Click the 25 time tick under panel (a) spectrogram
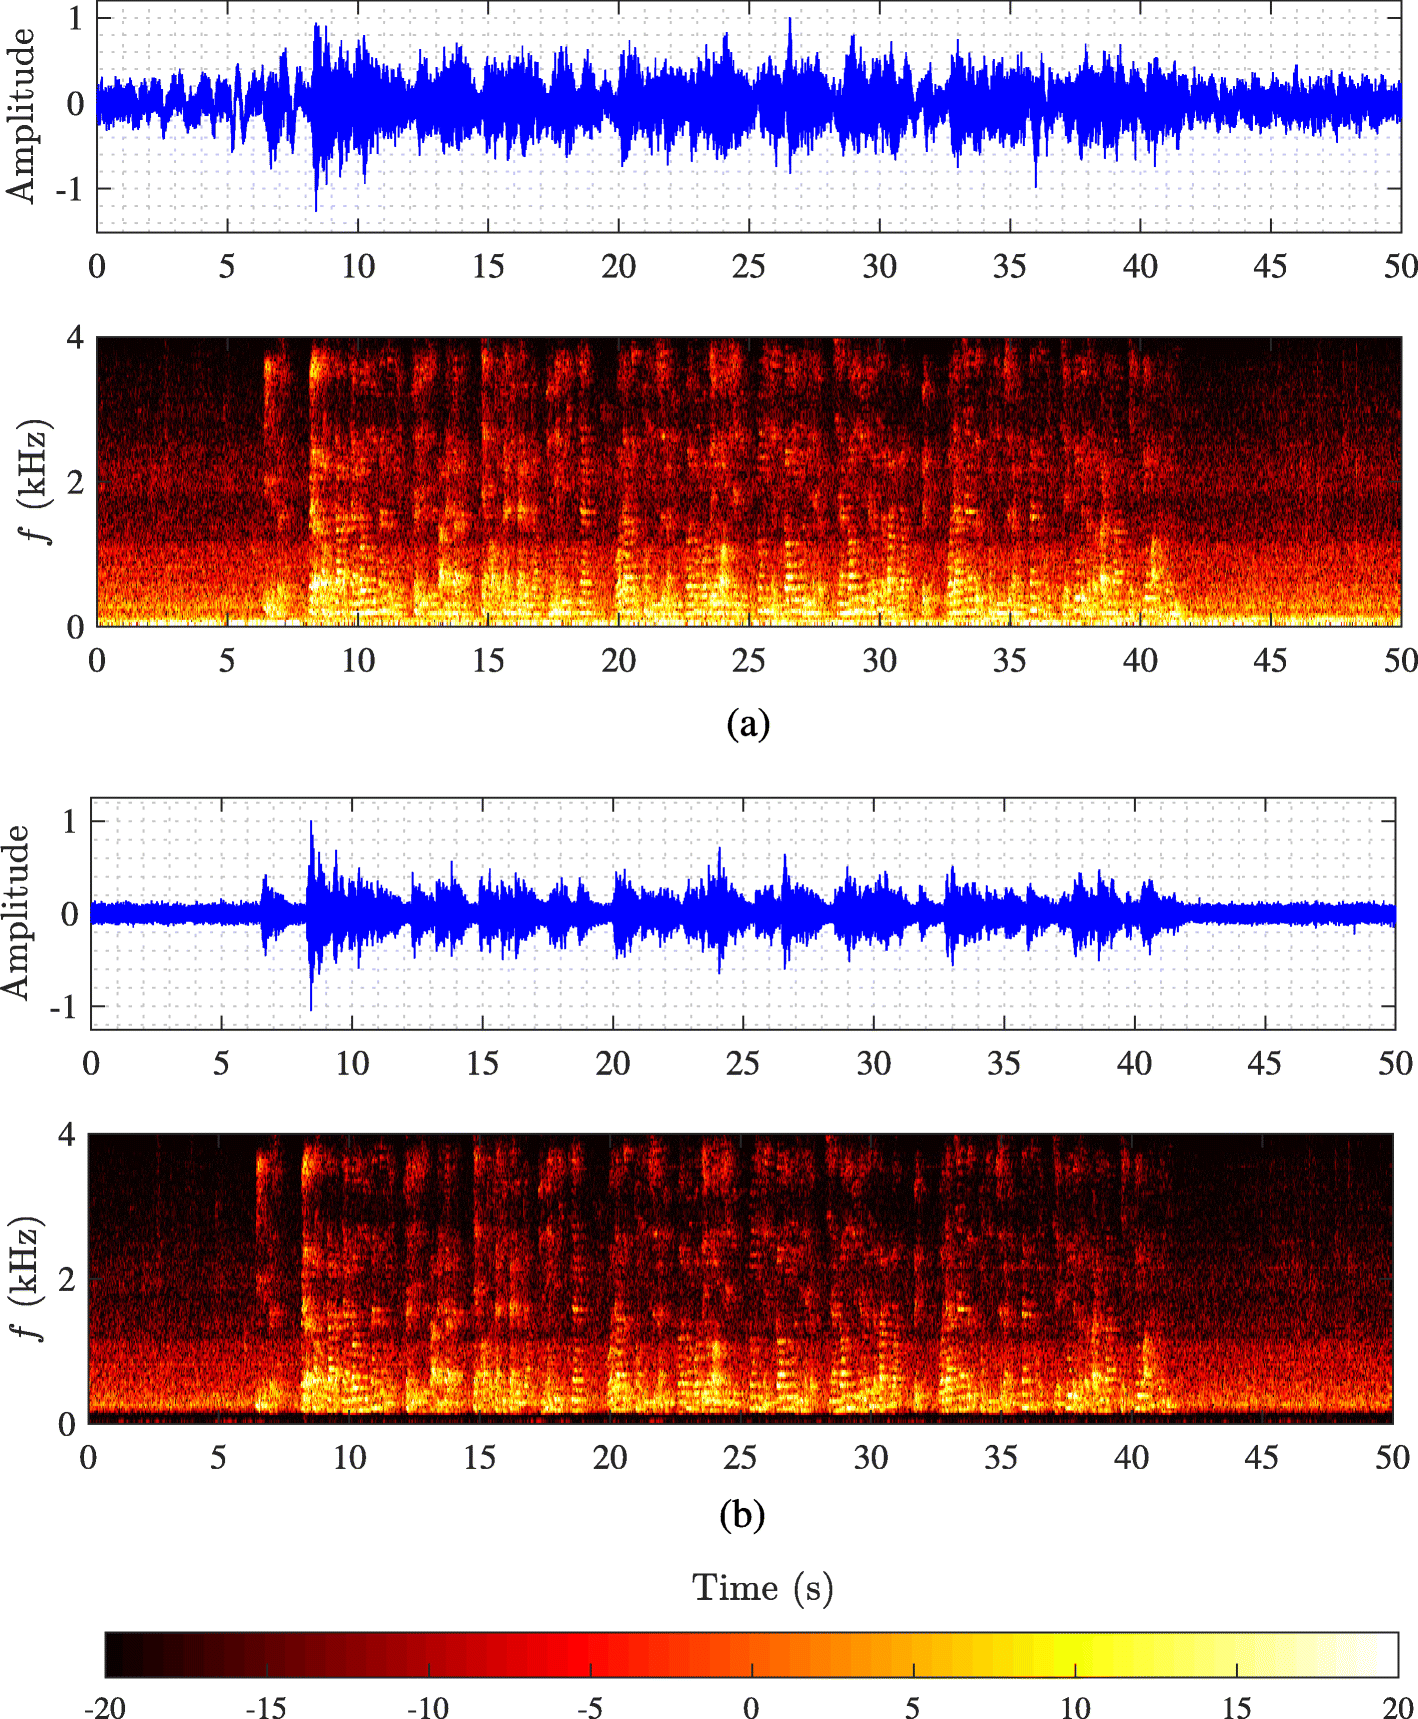 coord(749,660)
